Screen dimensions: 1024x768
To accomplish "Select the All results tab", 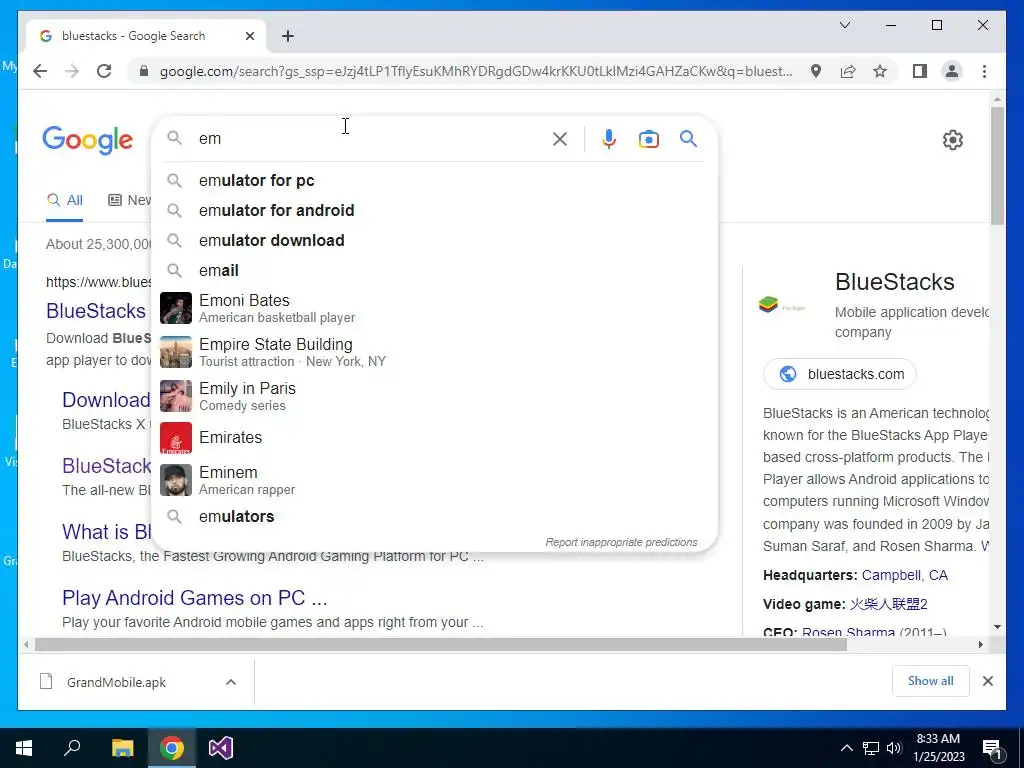I will 65,200.
